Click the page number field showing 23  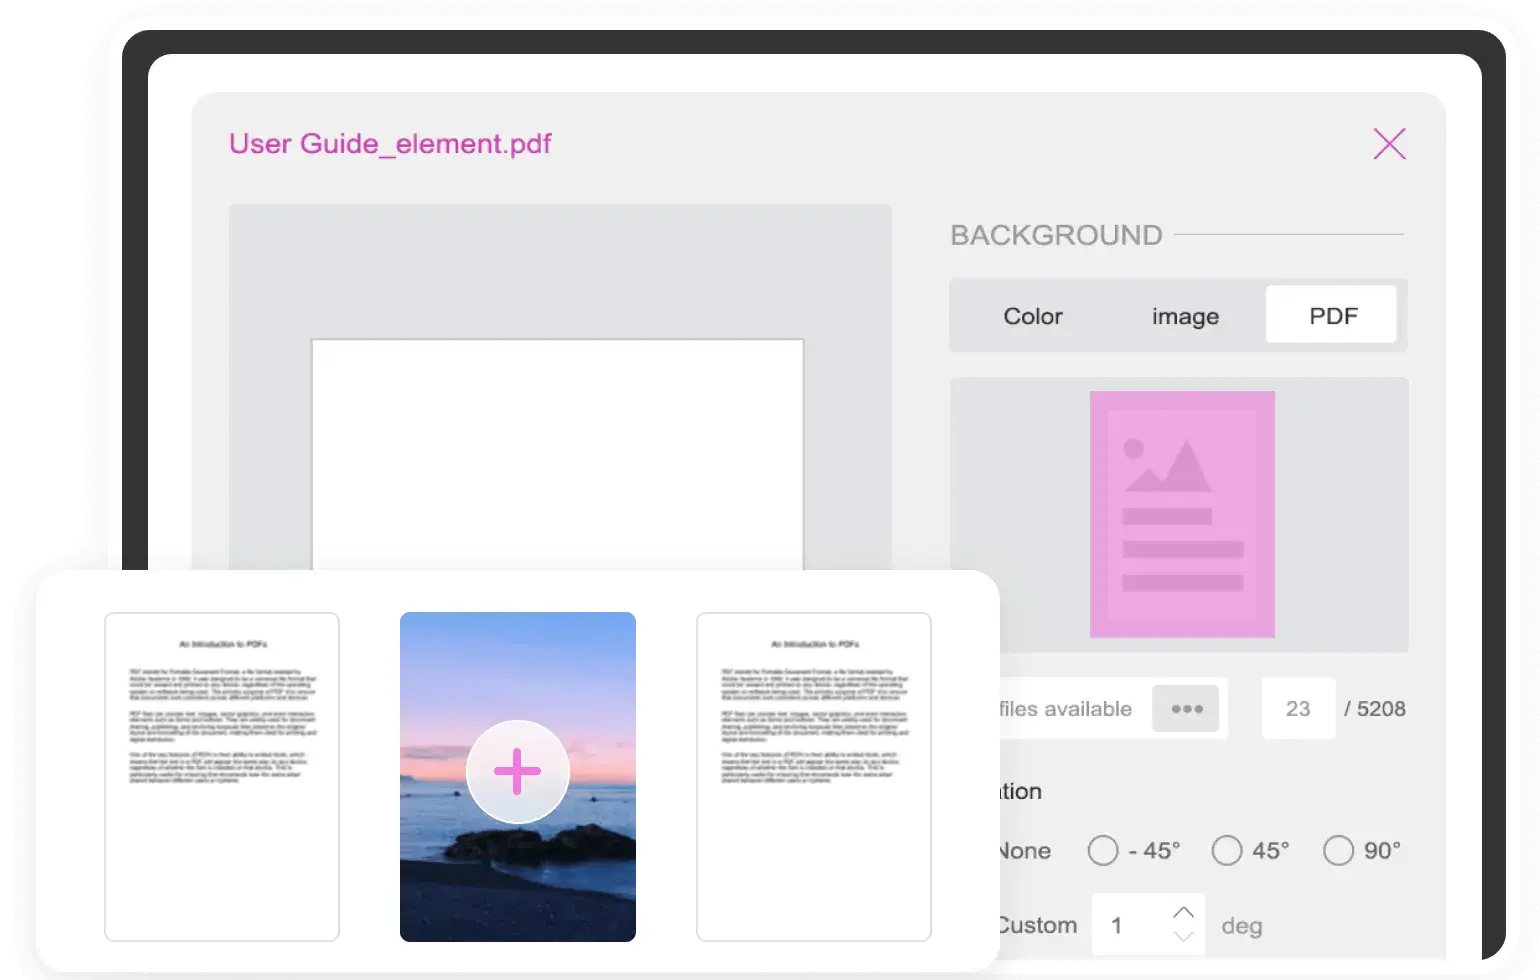point(1298,709)
